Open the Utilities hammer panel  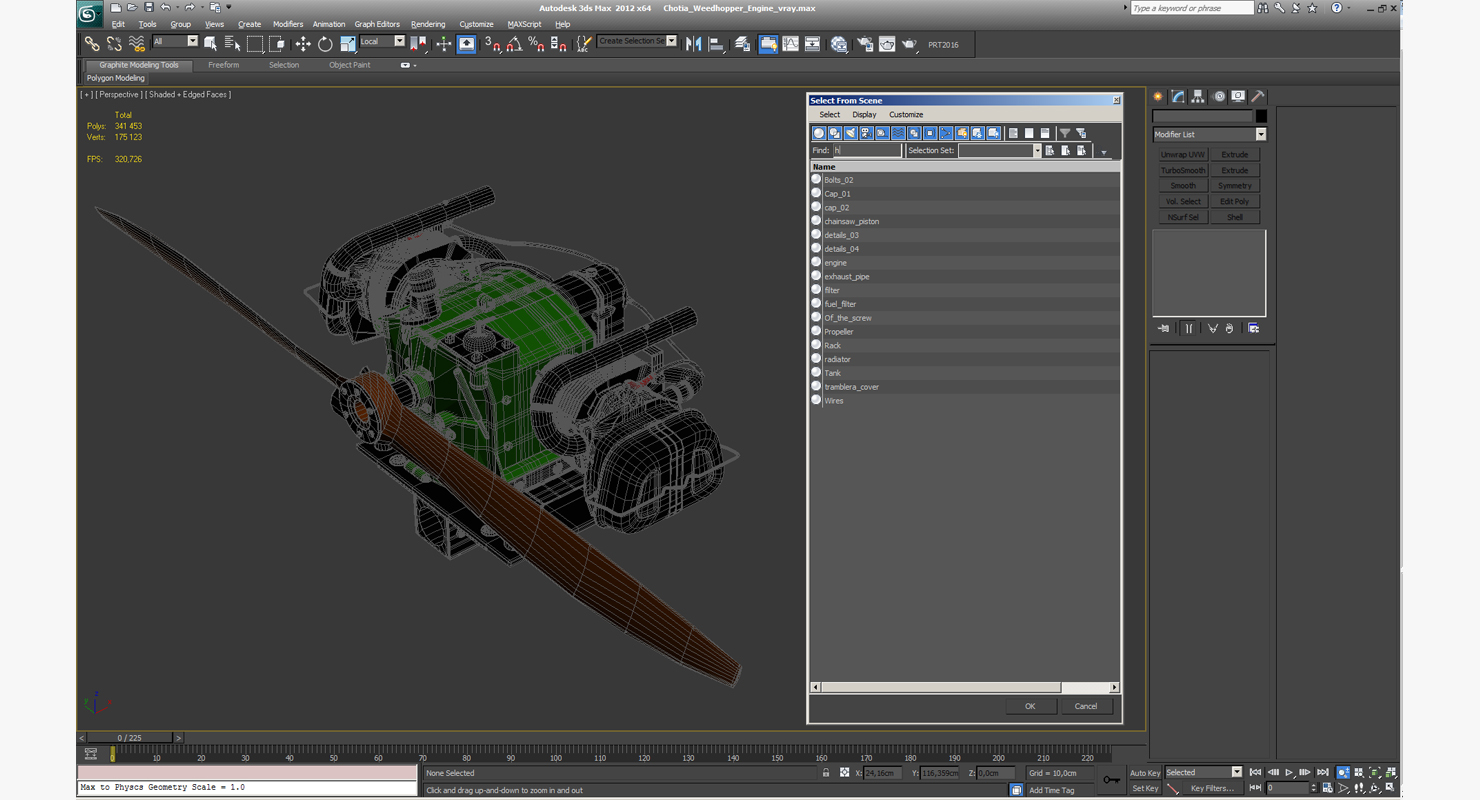point(1258,97)
